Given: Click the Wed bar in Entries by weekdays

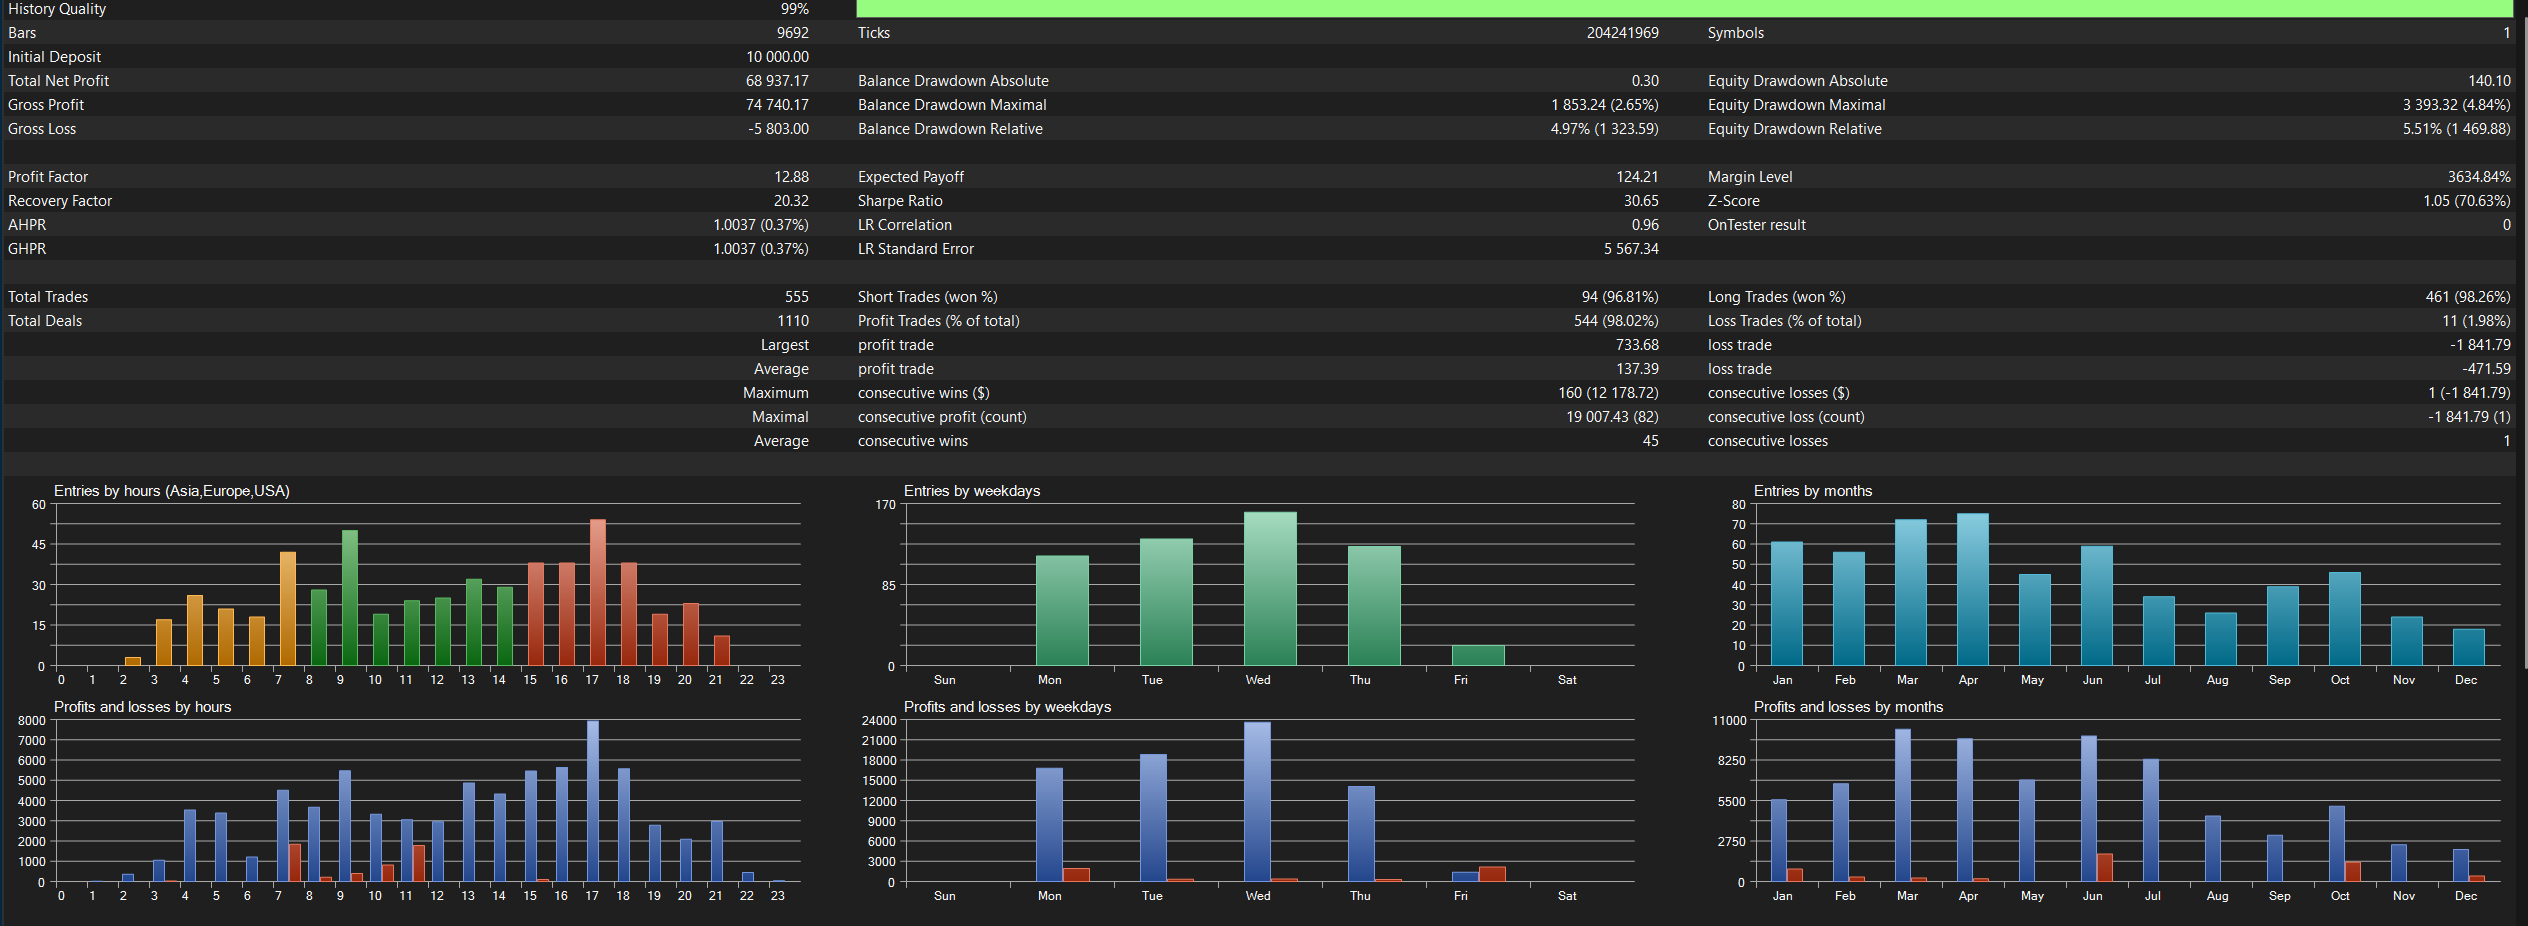Looking at the screenshot, I should coord(1270,589).
